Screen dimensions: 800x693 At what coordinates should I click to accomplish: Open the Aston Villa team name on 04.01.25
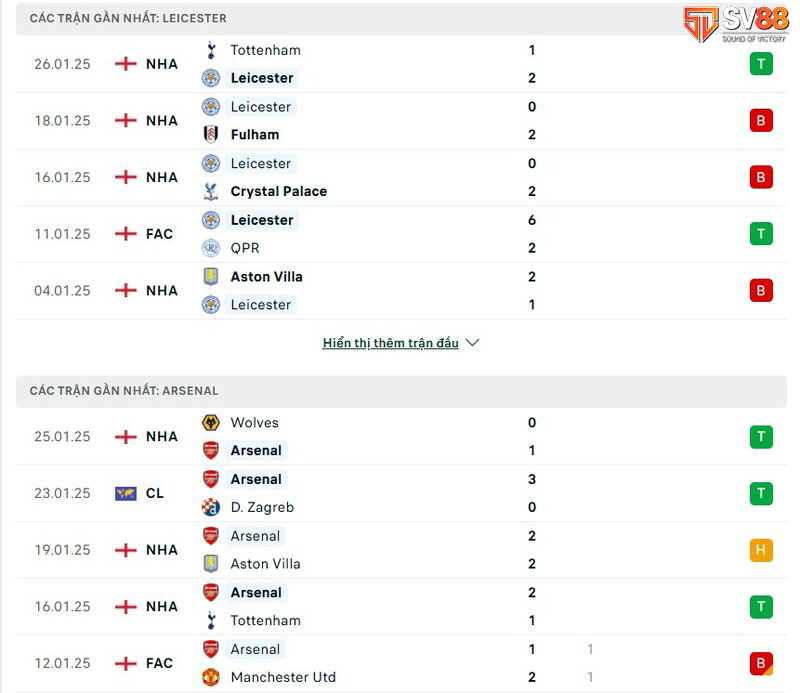(x=266, y=277)
